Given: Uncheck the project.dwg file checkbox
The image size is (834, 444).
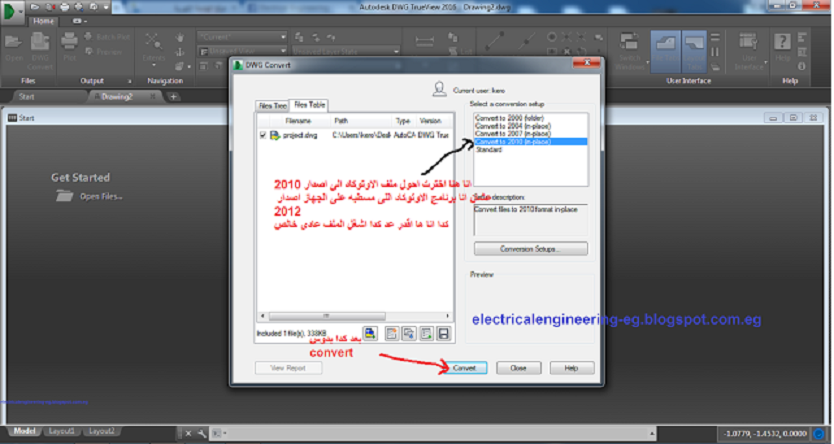Looking at the screenshot, I should tap(263, 136).
